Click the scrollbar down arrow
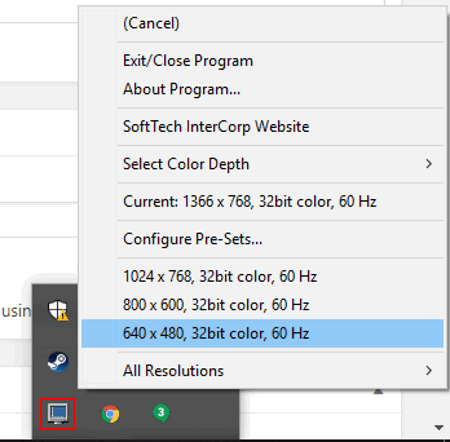Image resolution: width=450 pixels, height=442 pixels. coord(439,427)
